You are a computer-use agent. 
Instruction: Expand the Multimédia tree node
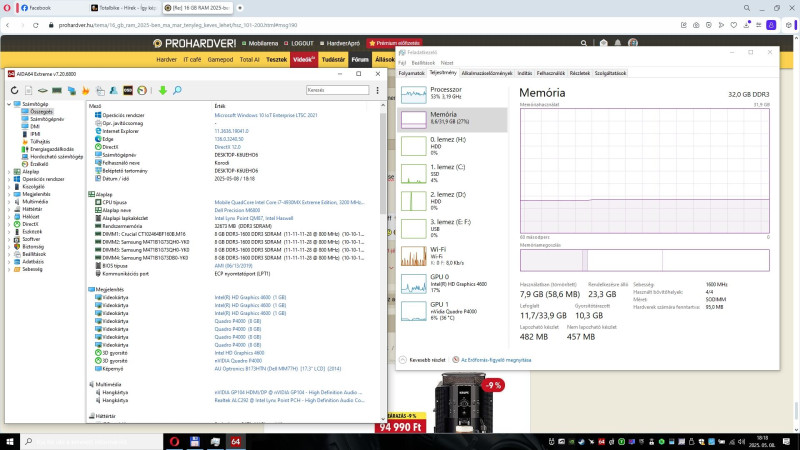pos(9,202)
